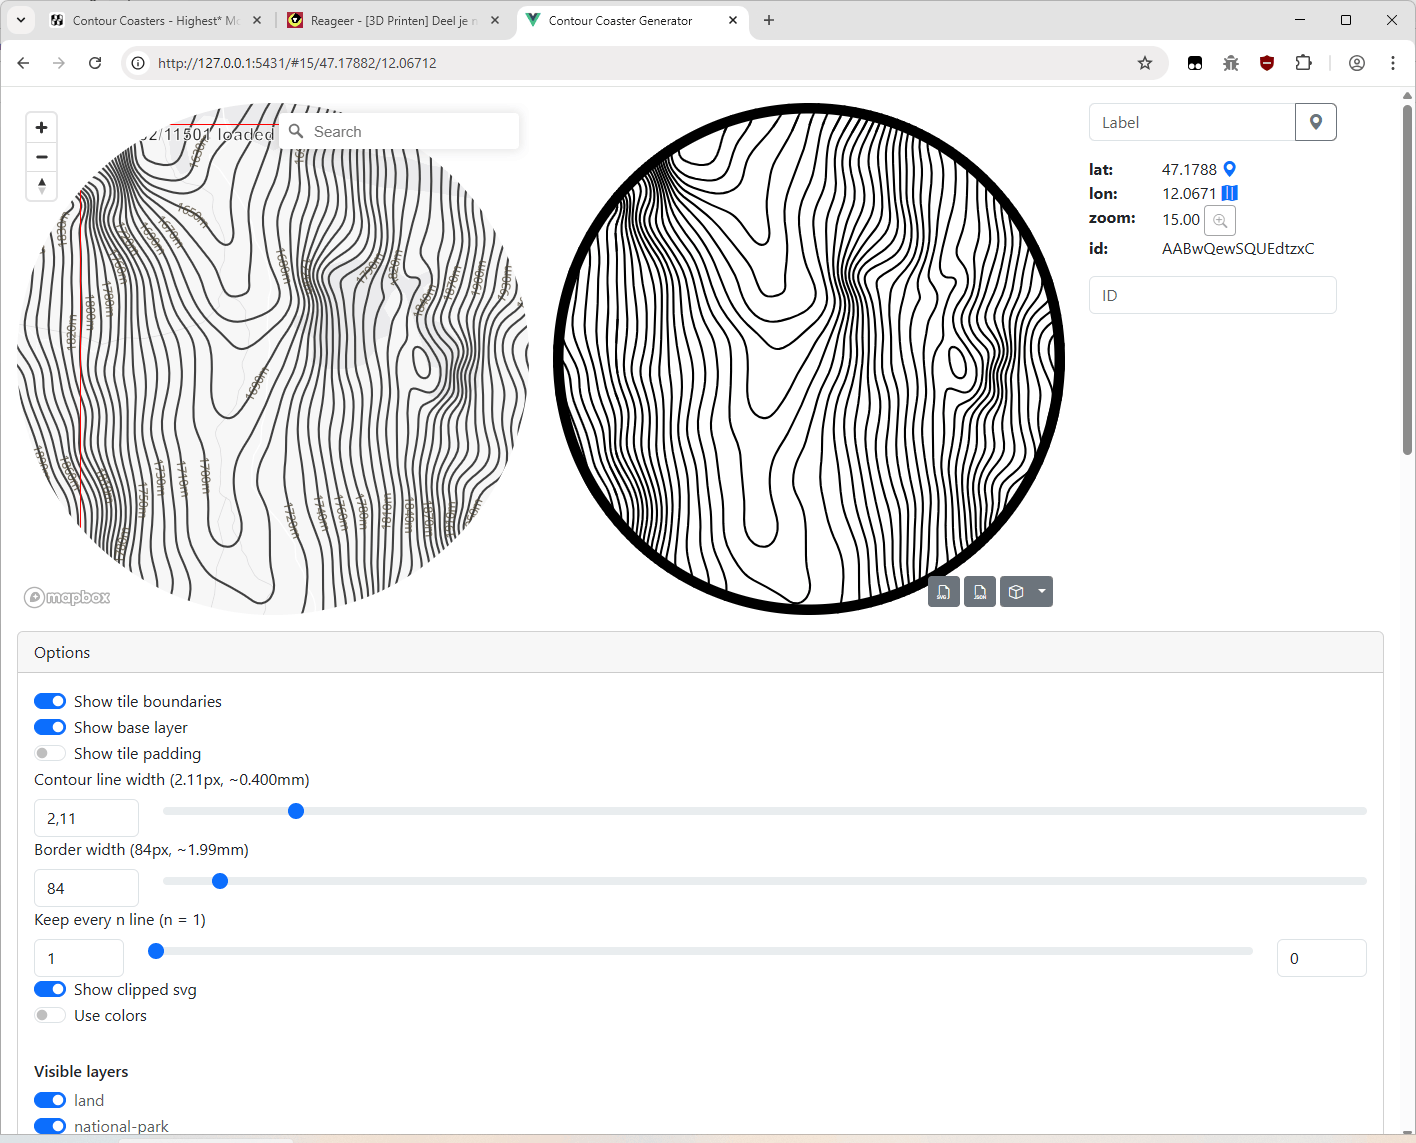Click inside the ID input field
This screenshot has height=1143, width=1416.
[1212, 294]
